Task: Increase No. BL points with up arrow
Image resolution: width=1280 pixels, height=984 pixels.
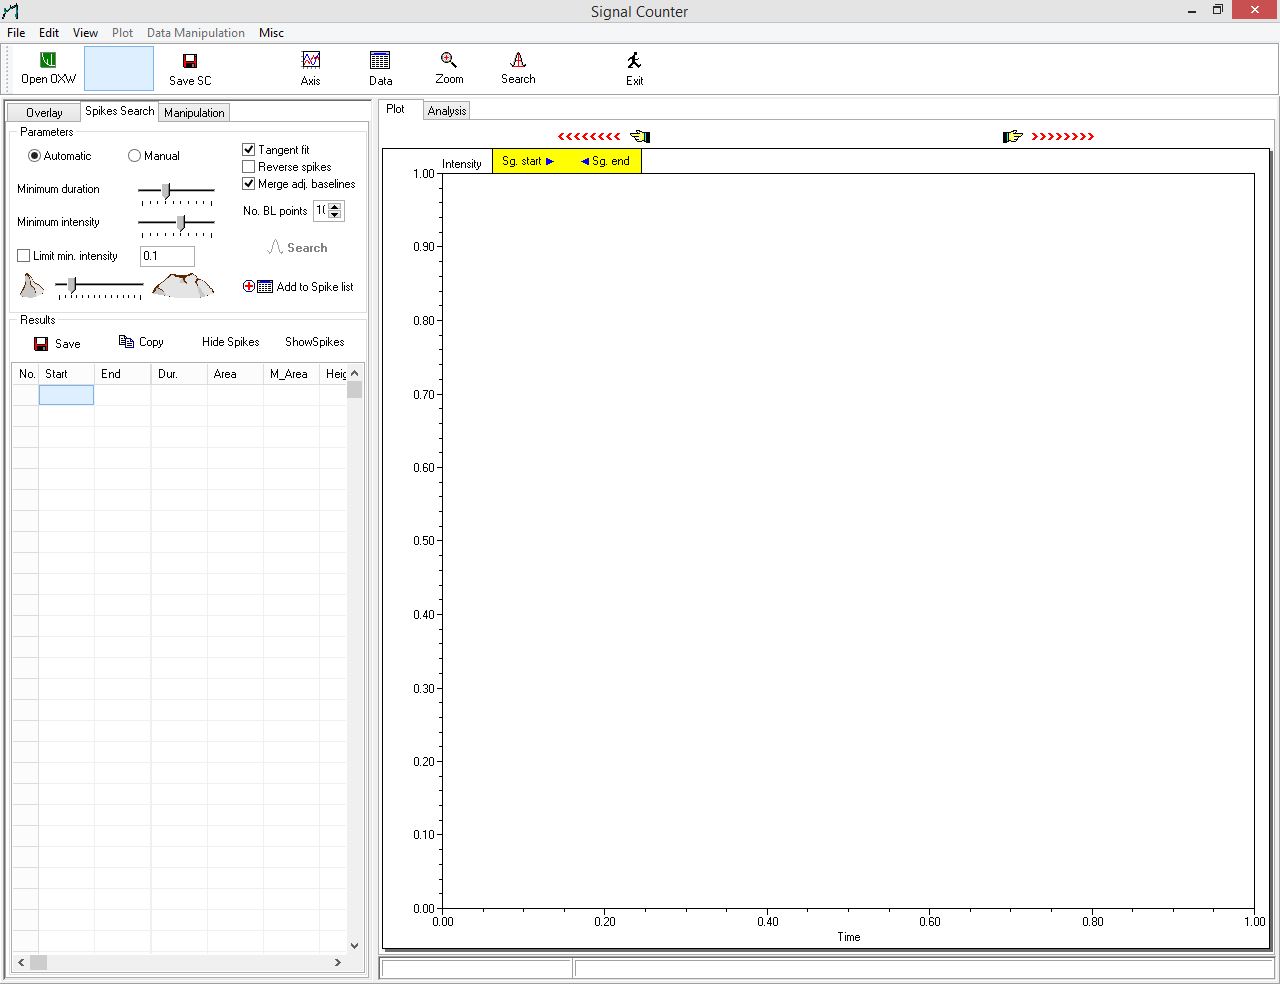Action: (335, 206)
